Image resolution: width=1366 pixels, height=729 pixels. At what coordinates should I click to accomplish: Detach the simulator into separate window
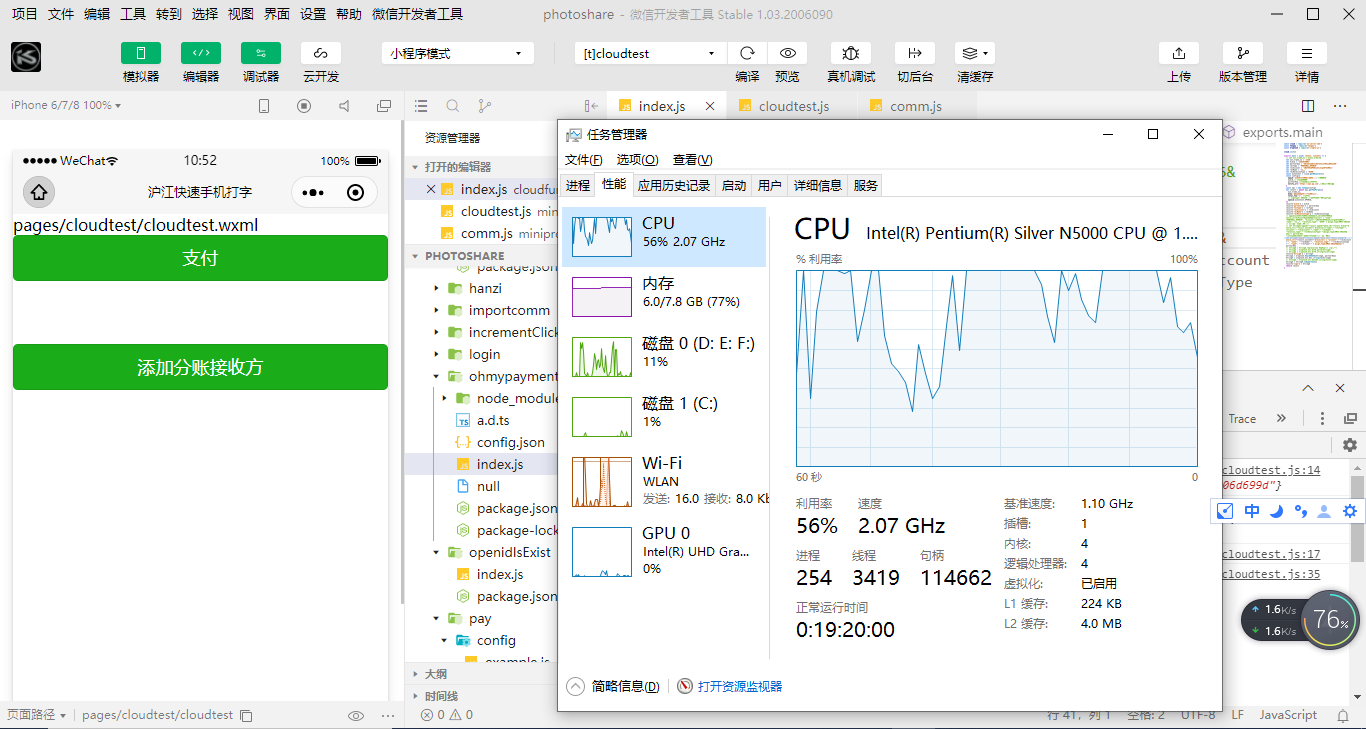click(384, 106)
